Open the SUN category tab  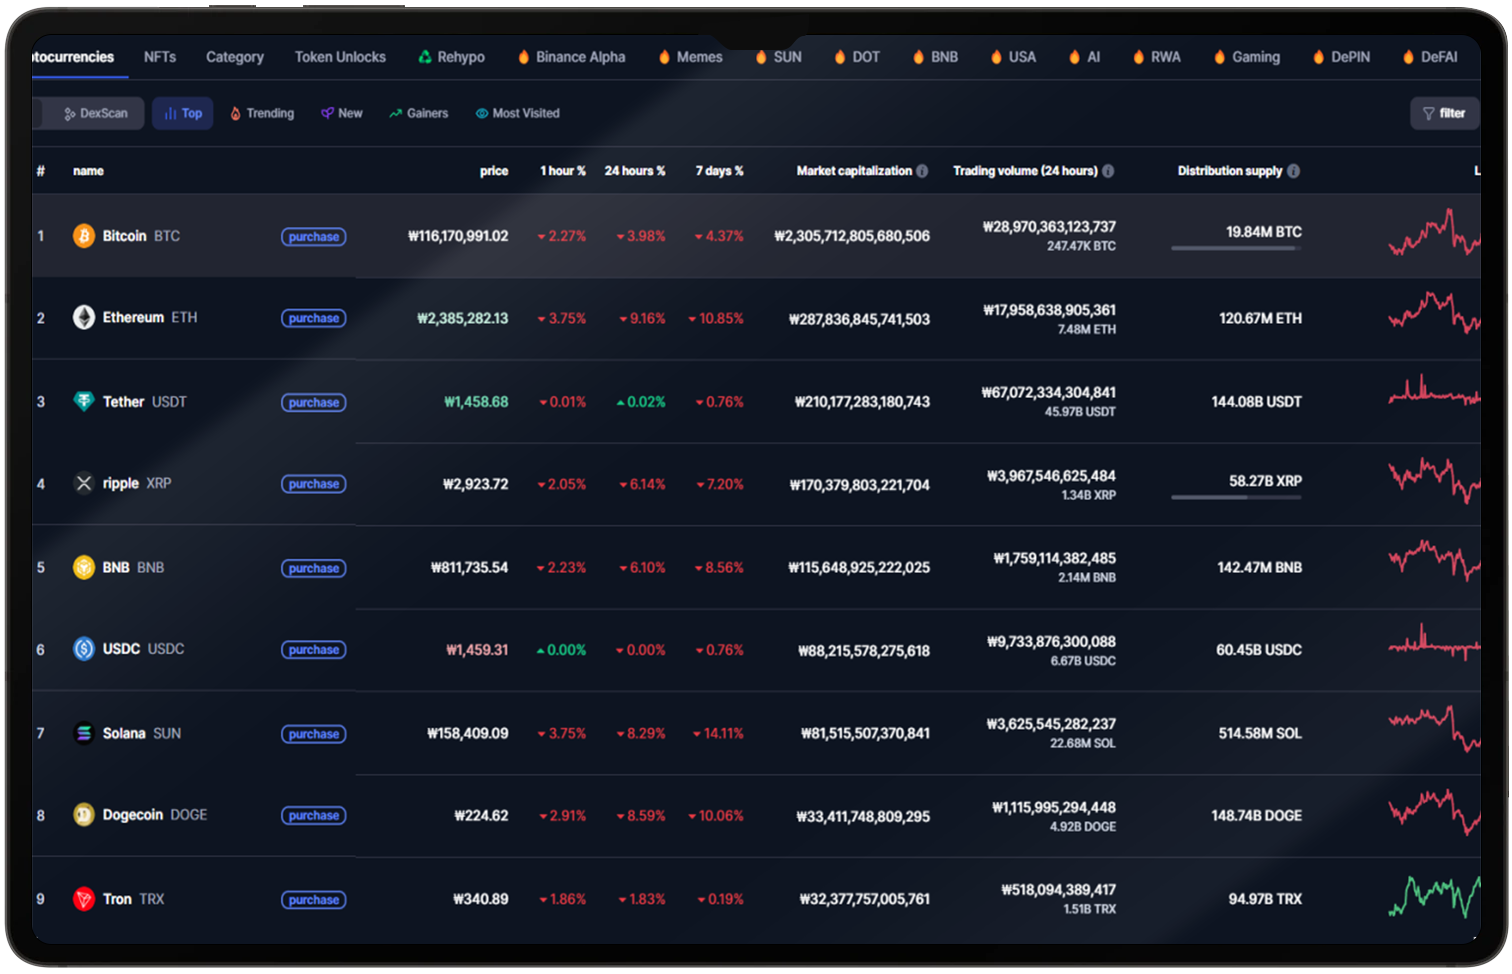[x=778, y=57]
